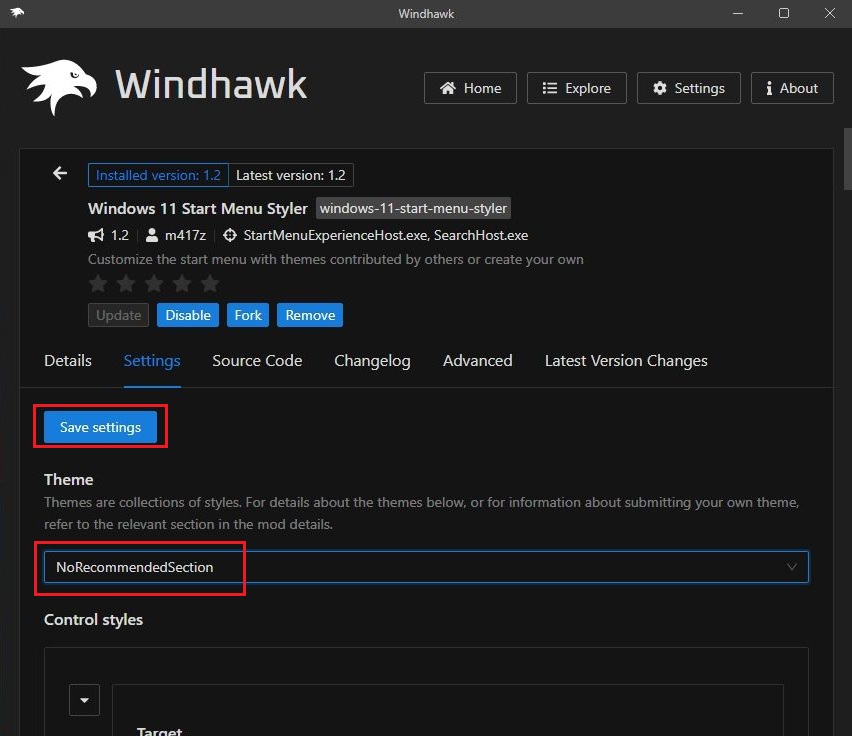Expand the Control styles entry arrow

(x=84, y=700)
